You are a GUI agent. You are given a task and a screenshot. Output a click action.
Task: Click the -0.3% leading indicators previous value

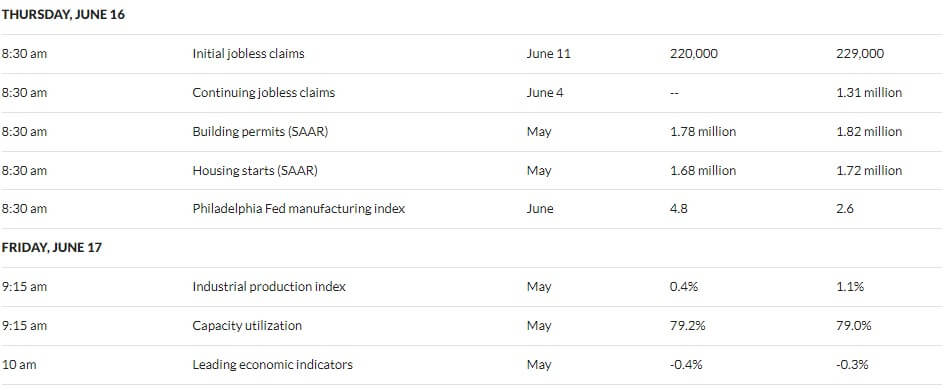(852, 365)
